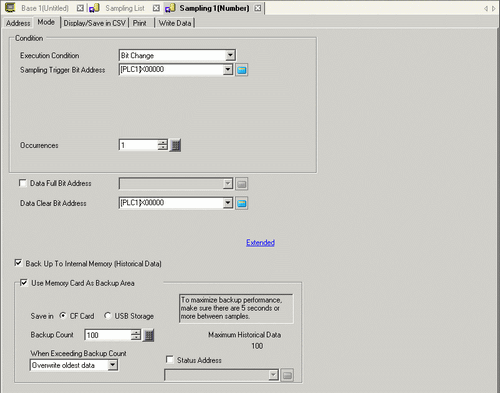The image size is (500, 393).
Task: Open keypad icon next to Backup Count
Action: point(148,335)
